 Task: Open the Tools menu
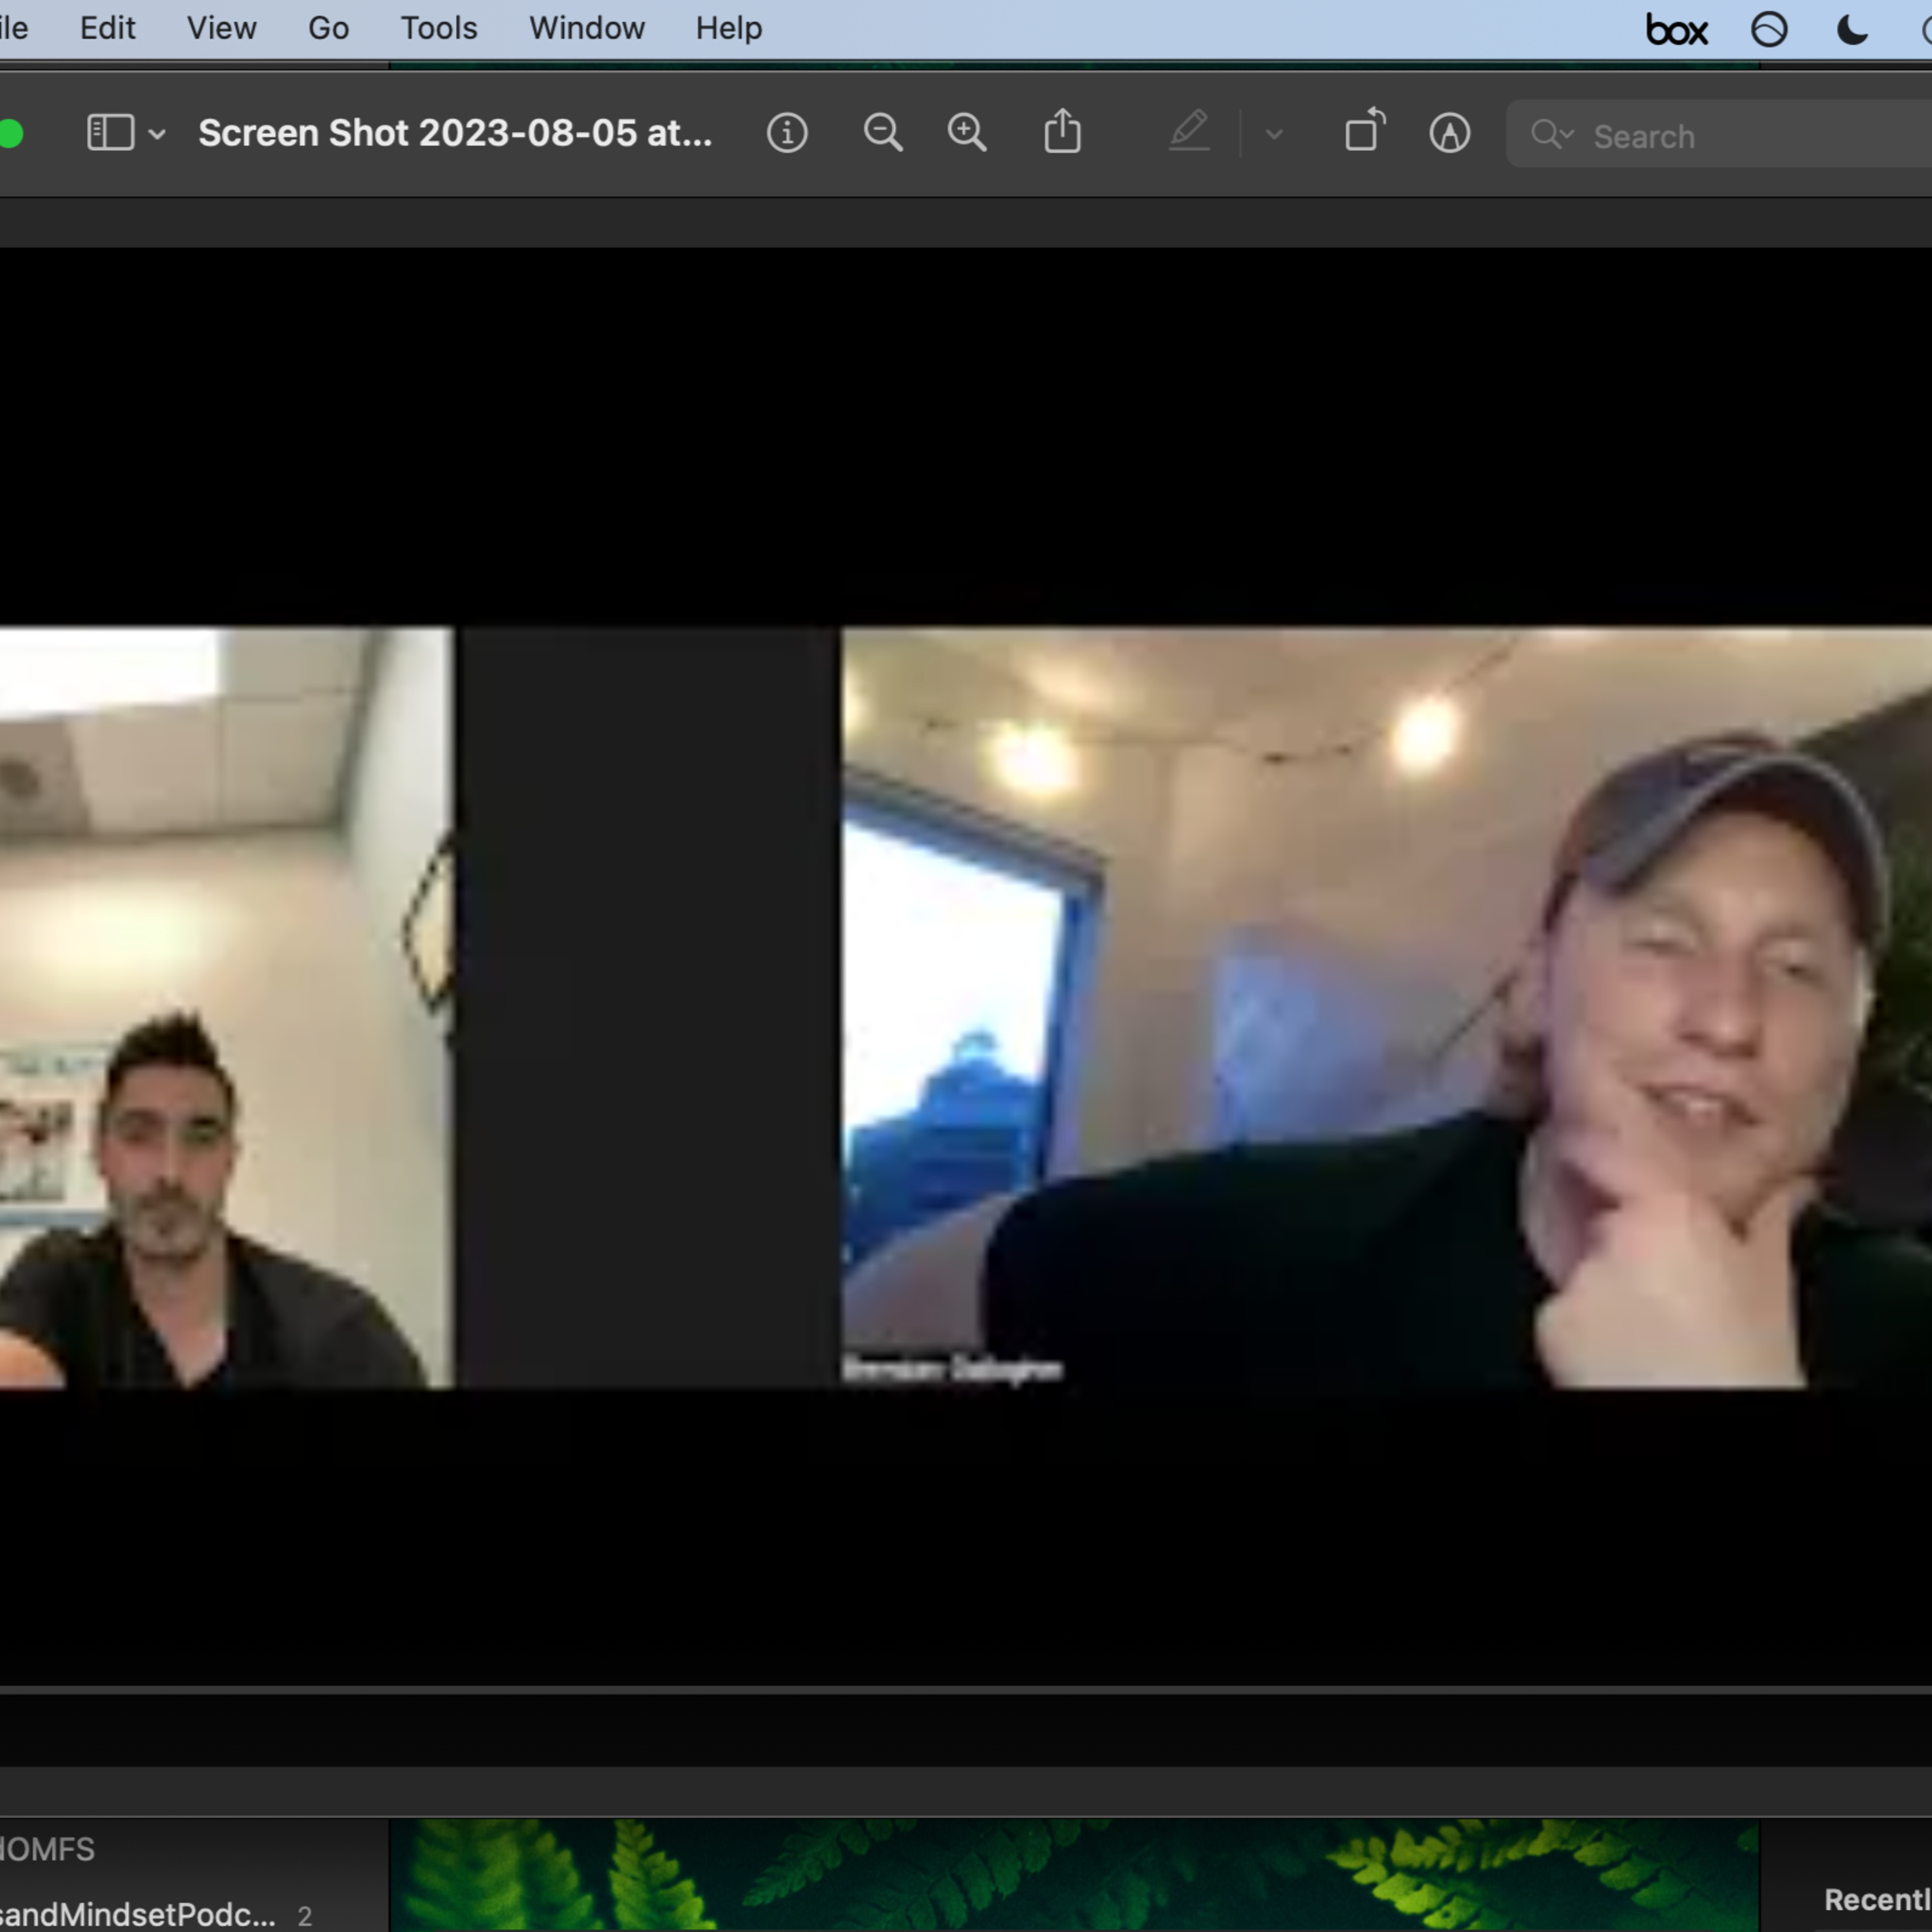tap(439, 28)
